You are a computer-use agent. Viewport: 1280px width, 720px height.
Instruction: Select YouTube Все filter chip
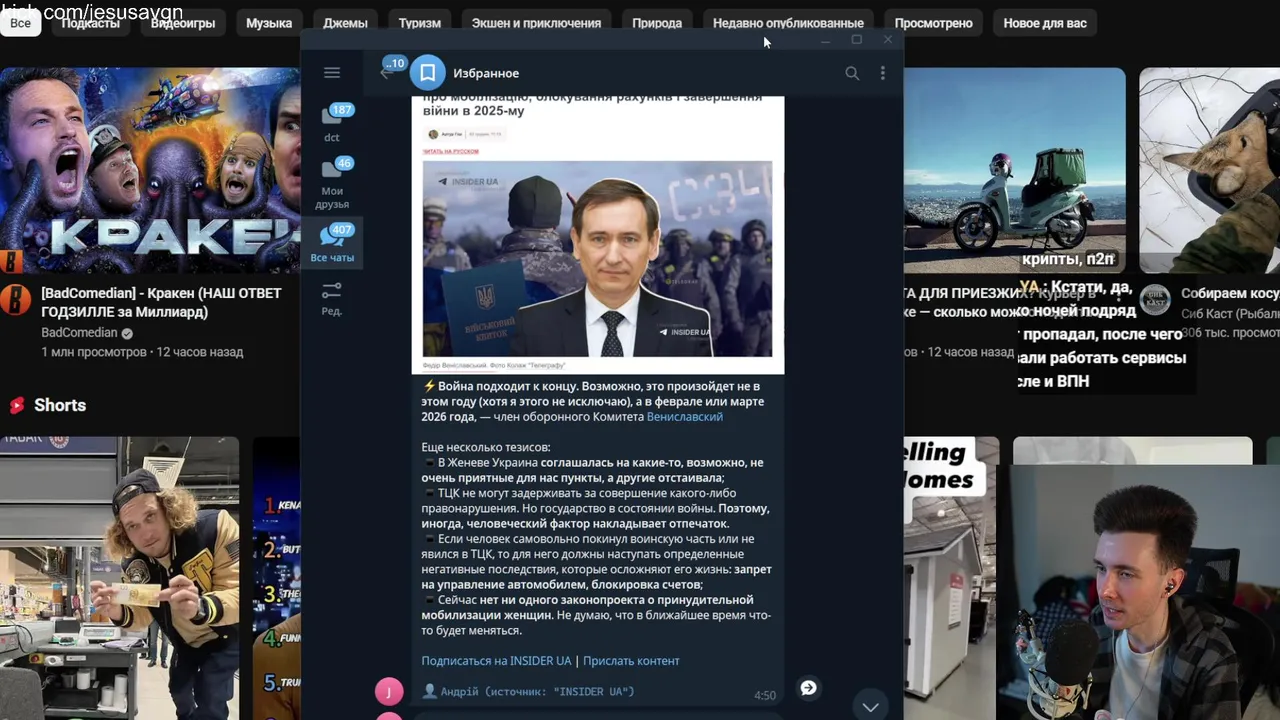click(20, 23)
